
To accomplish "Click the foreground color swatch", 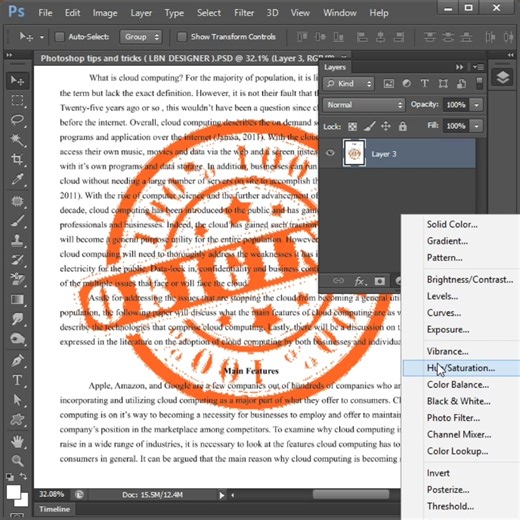I will click(13, 492).
